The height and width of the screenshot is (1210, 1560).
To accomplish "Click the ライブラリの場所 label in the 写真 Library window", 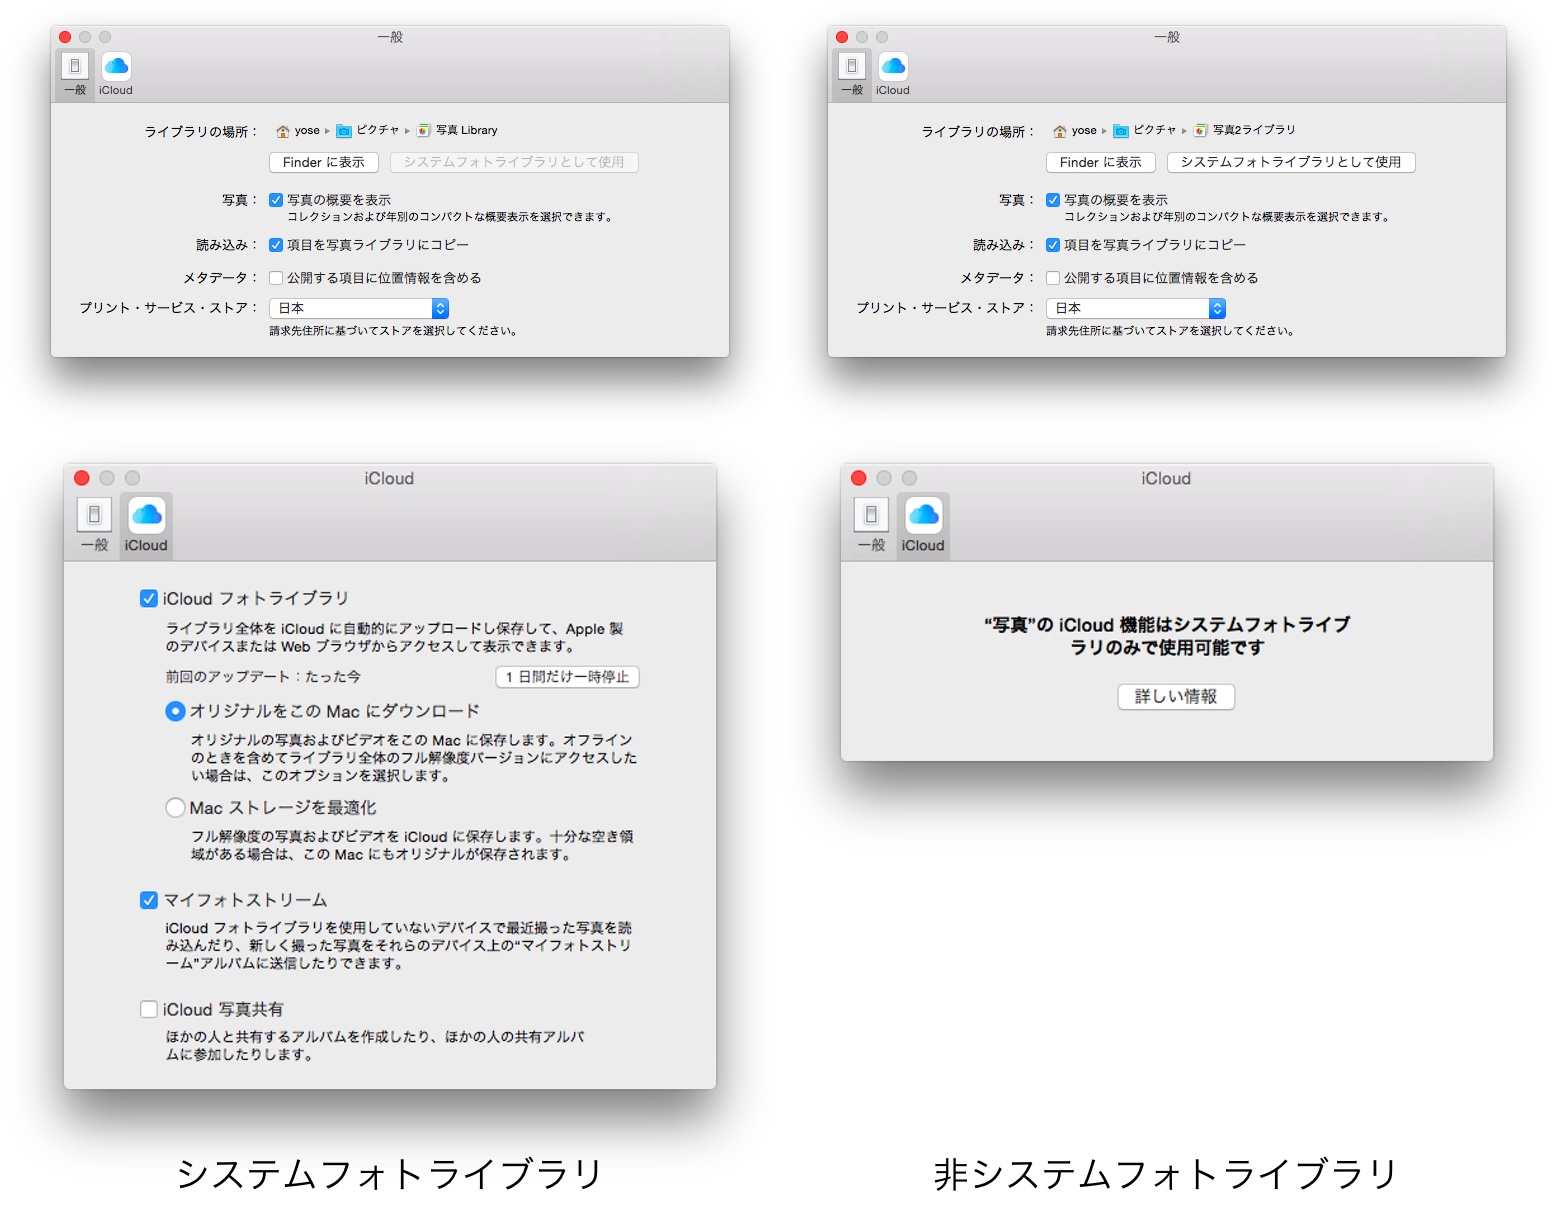I will point(201,132).
